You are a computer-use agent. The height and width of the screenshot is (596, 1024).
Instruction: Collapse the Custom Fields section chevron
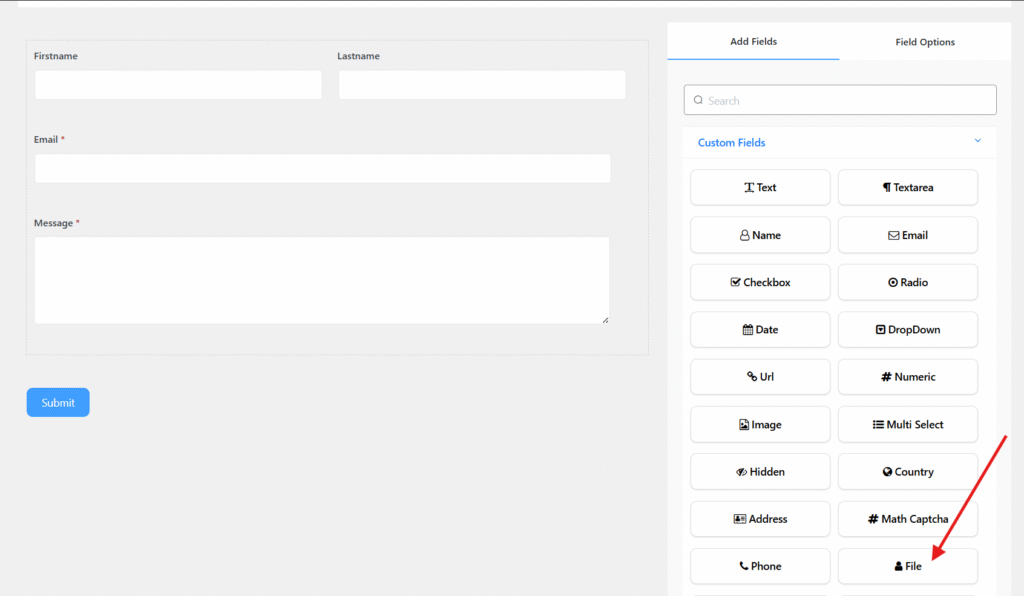(x=977, y=142)
